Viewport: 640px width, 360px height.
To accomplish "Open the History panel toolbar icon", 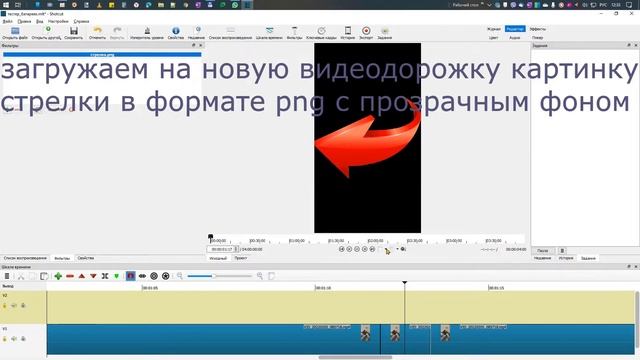I will 348,31.
